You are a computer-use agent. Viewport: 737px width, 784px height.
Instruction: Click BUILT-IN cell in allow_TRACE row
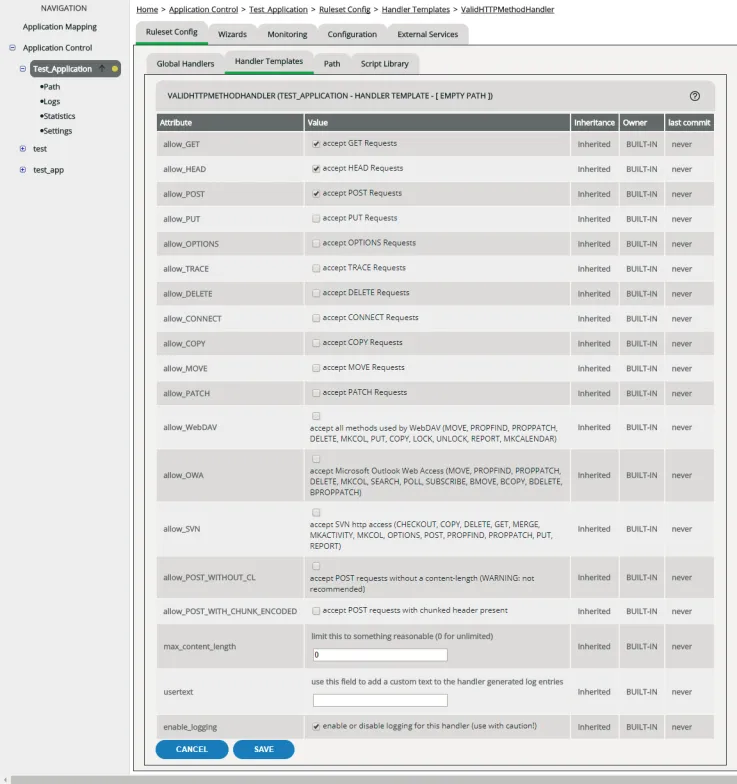point(642,268)
